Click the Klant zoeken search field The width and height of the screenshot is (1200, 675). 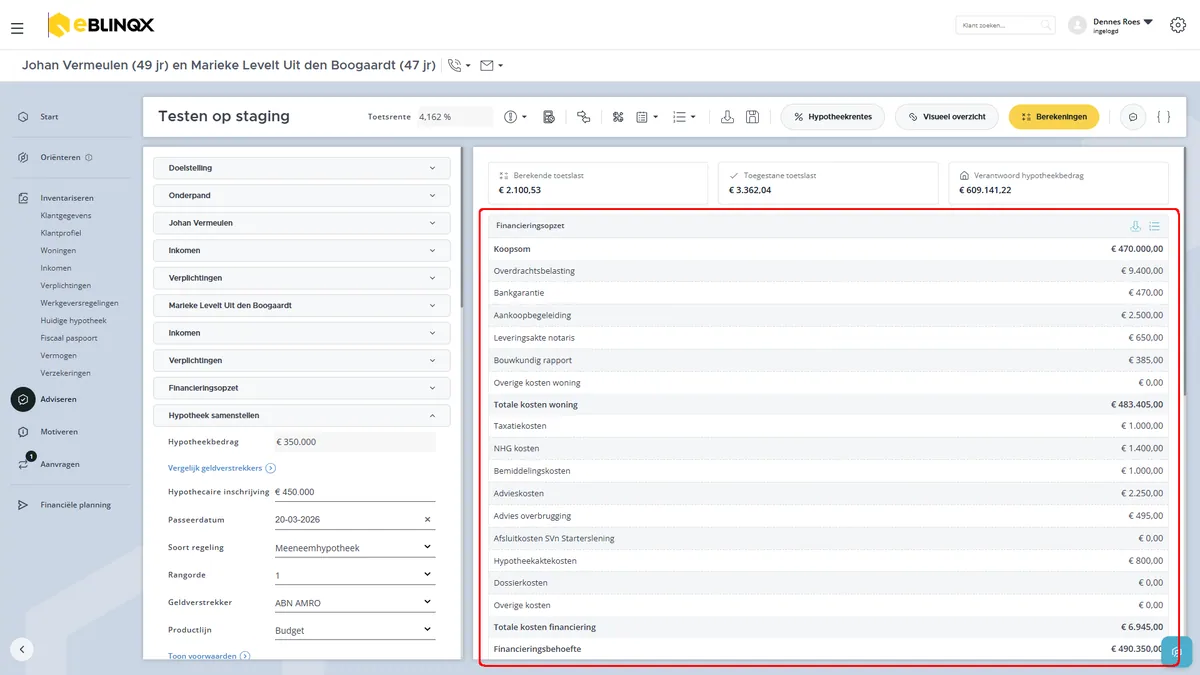coord(1005,25)
